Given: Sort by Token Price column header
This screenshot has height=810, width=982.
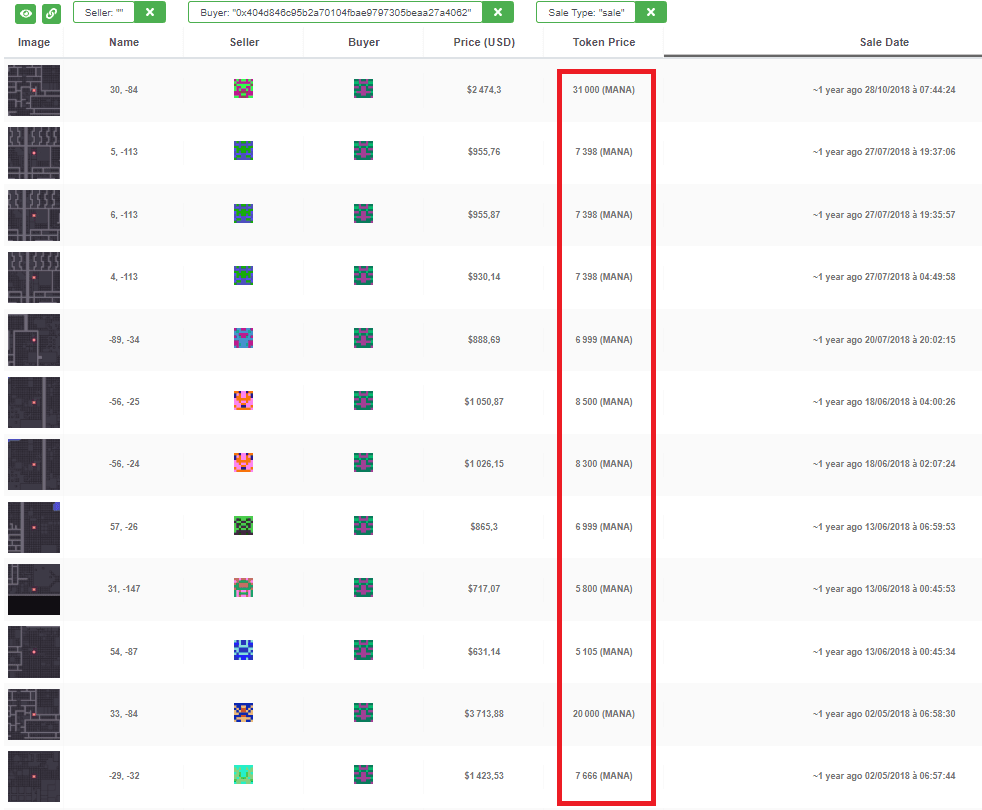Looking at the screenshot, I should (603, 43).
